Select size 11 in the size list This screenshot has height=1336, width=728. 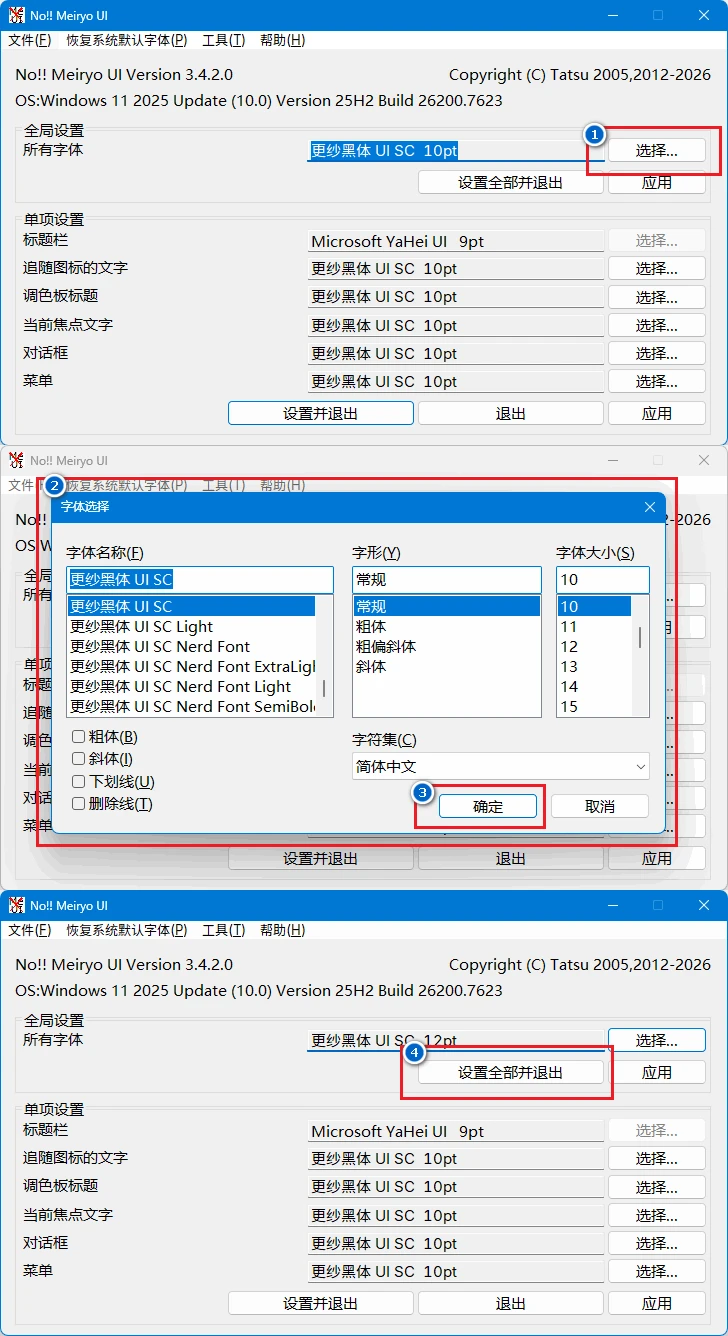point(594,626)
